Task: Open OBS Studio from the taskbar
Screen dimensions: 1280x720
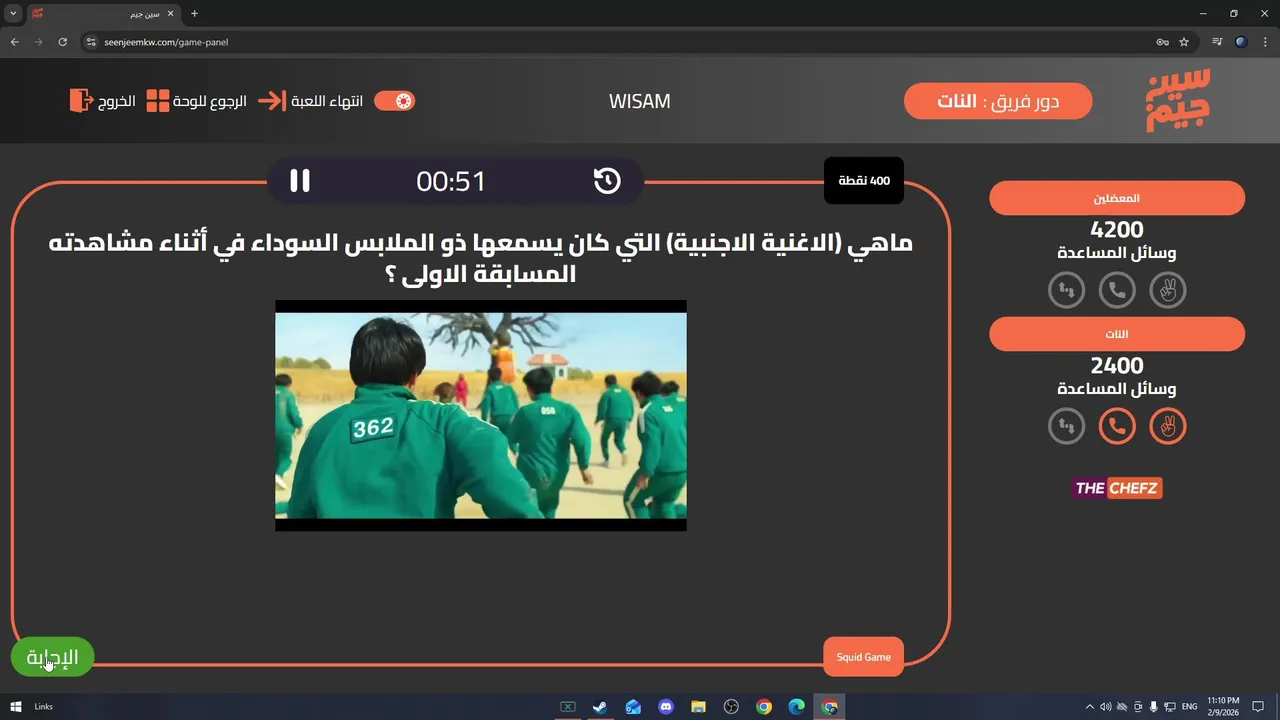Action: [731, 707]
